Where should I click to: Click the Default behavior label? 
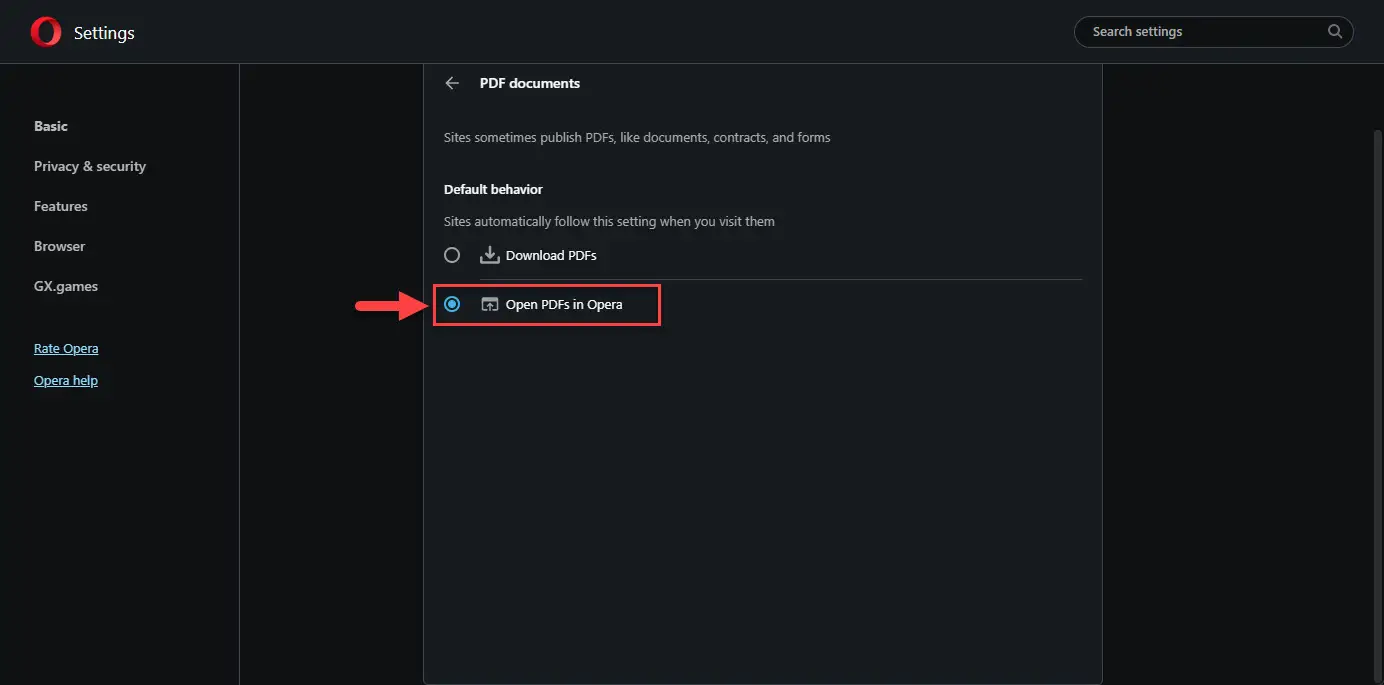pos(493,189)
